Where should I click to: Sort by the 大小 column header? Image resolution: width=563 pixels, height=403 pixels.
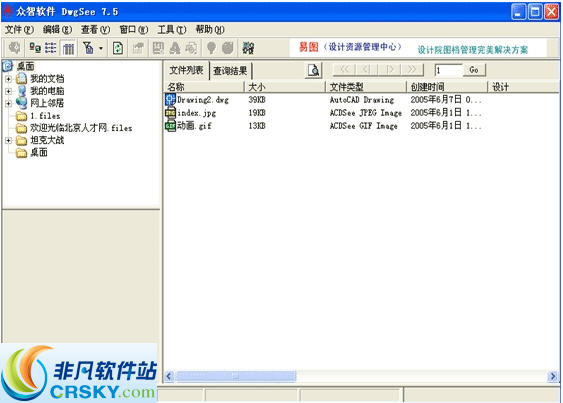tap(285, 87)
